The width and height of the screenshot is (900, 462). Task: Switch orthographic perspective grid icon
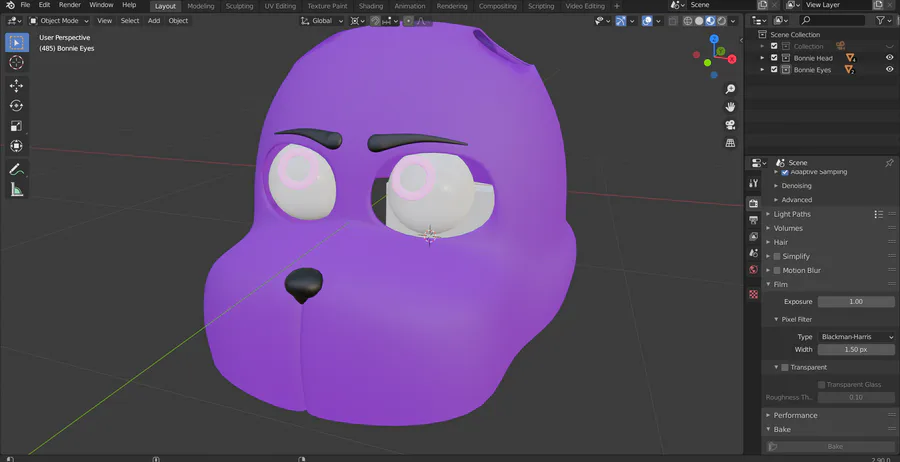pos(730,143)
